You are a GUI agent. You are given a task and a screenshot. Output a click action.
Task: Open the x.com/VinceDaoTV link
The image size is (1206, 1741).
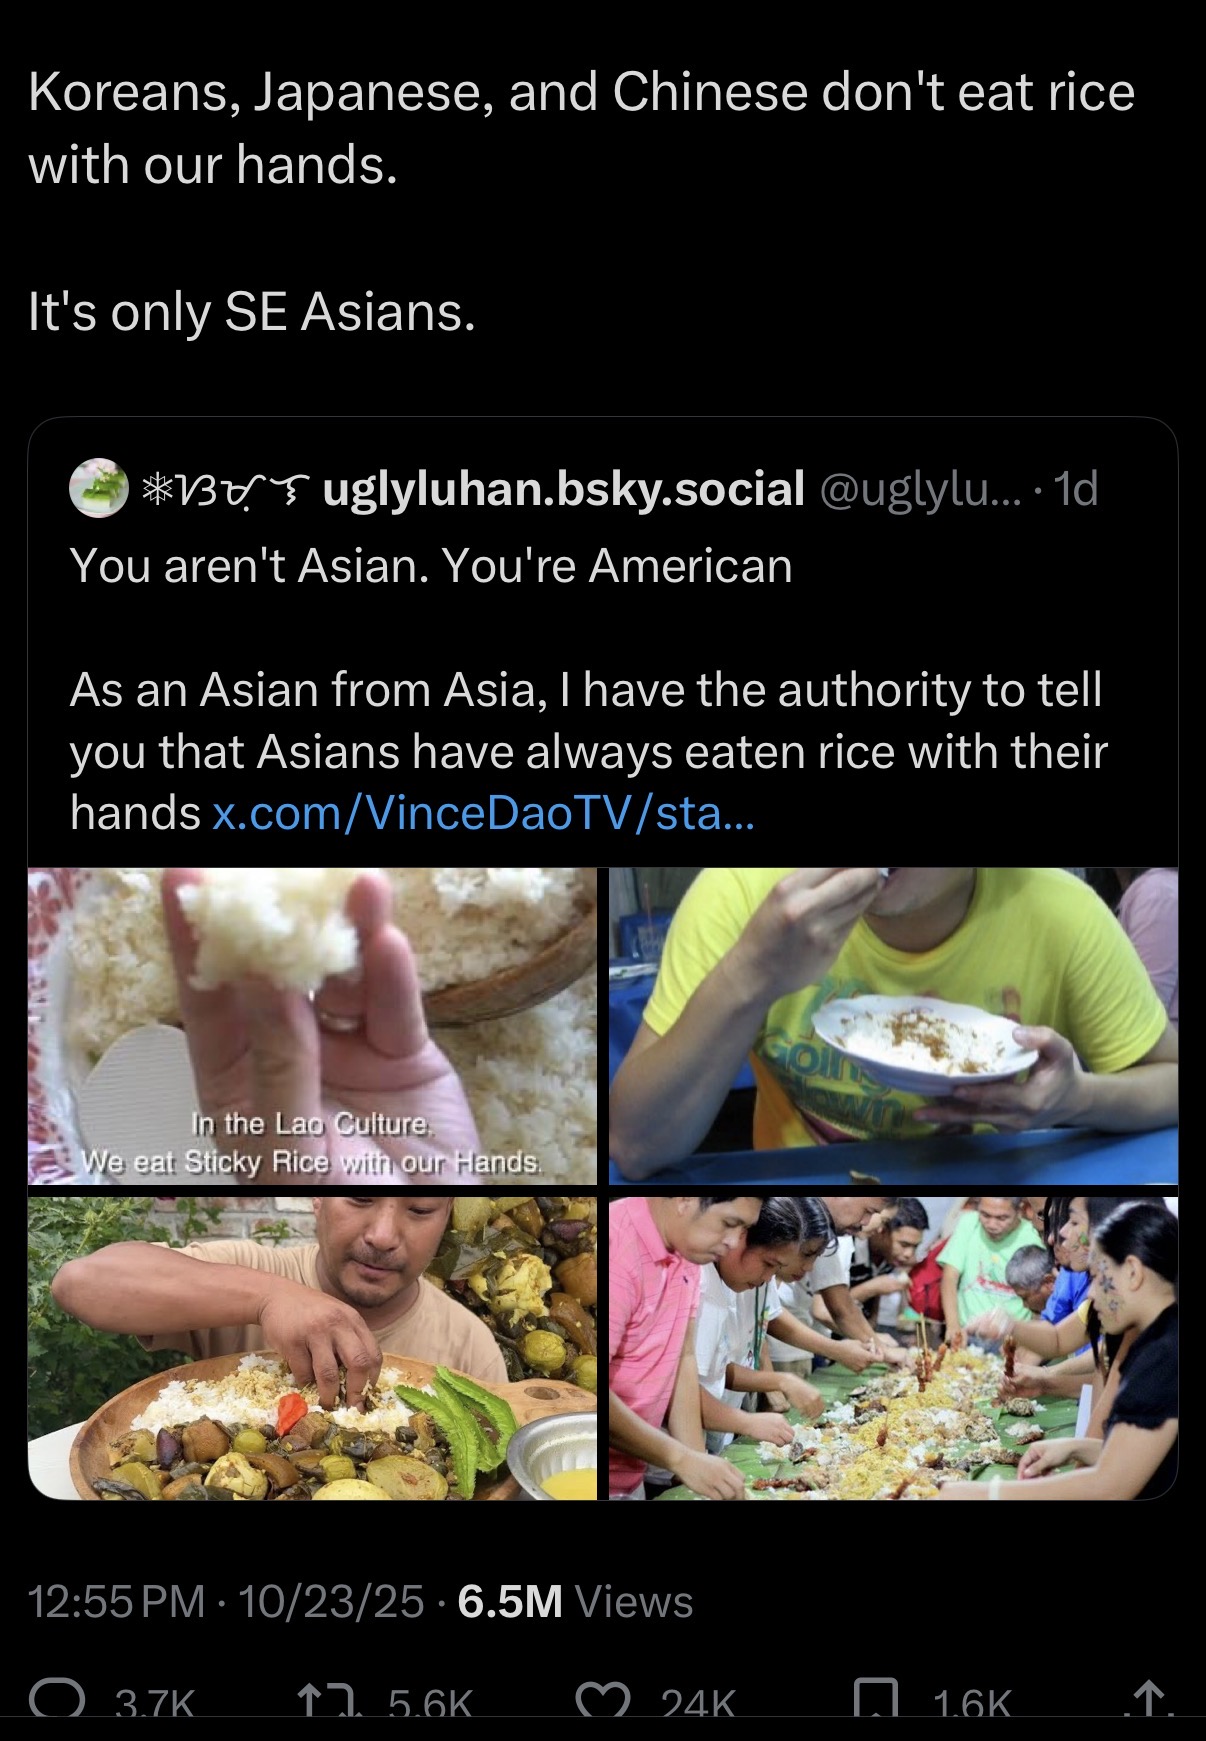pos(484,813)
